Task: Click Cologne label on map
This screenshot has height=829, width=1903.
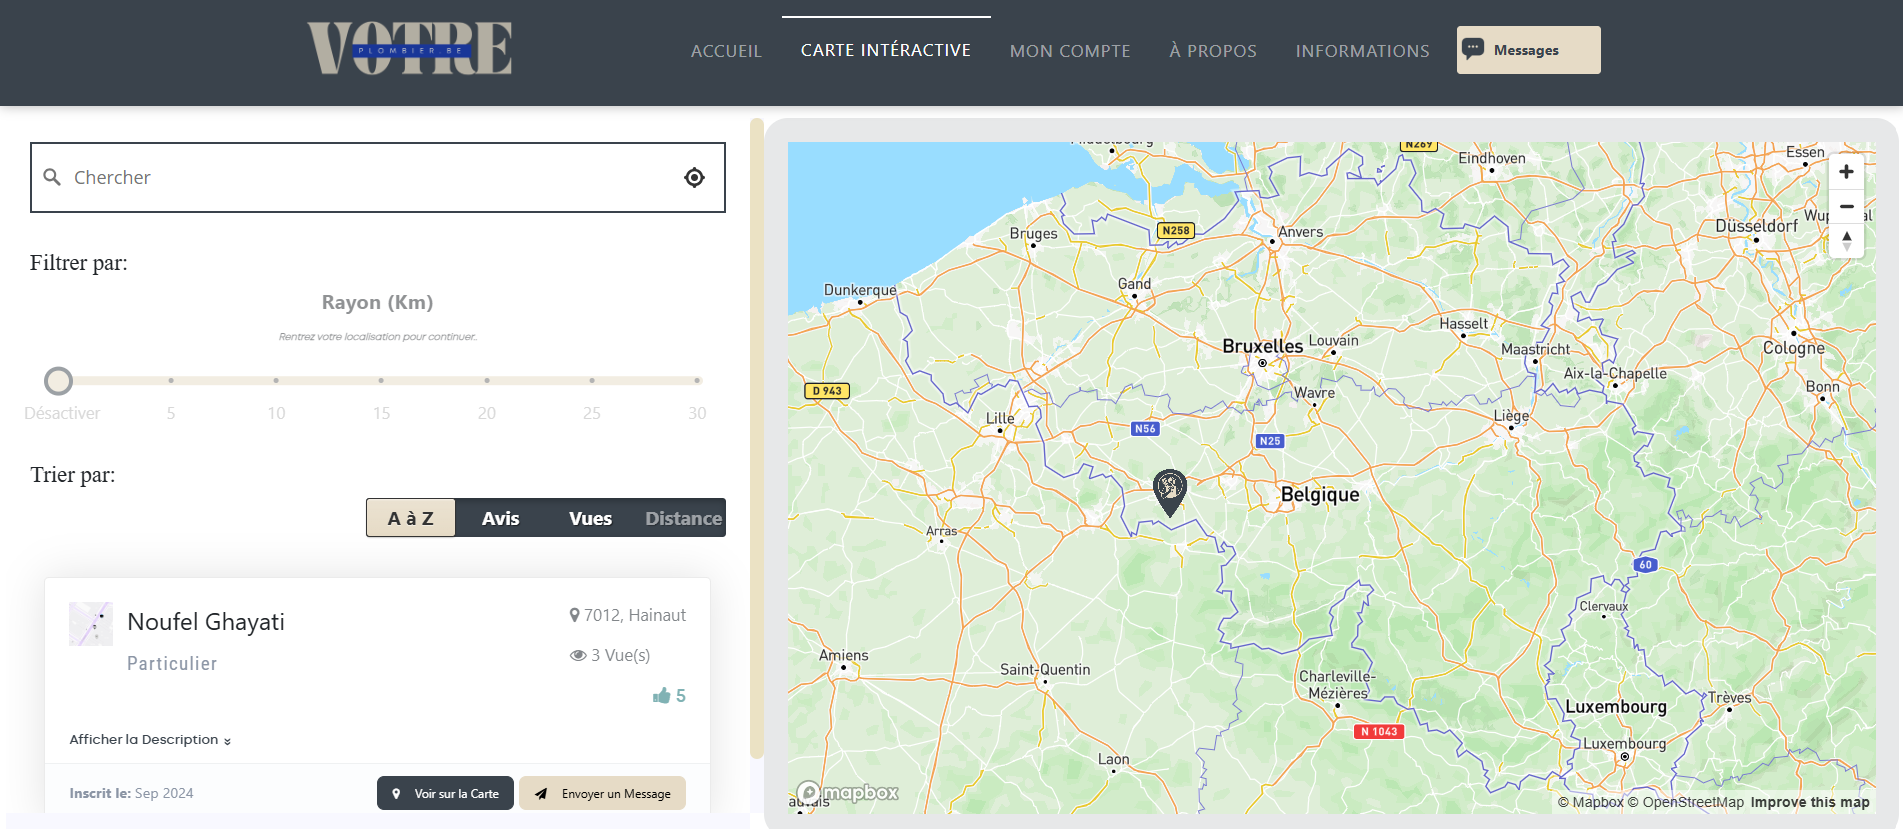Action: tap(1794, 348)
